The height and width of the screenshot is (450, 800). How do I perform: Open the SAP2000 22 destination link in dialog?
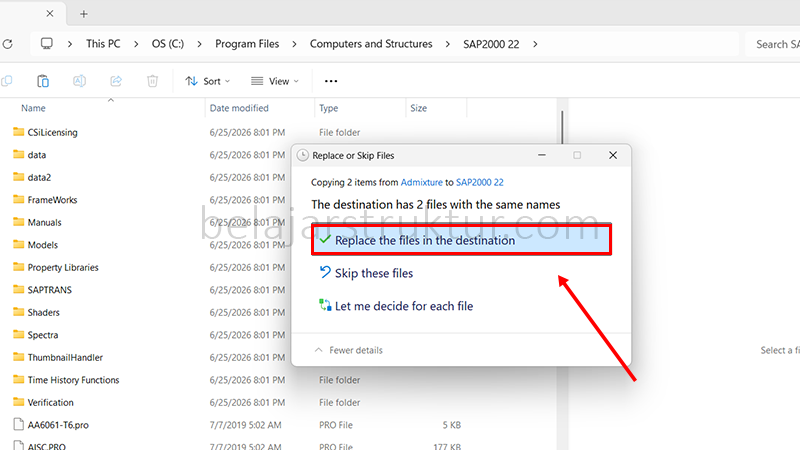tap(480, 182)
